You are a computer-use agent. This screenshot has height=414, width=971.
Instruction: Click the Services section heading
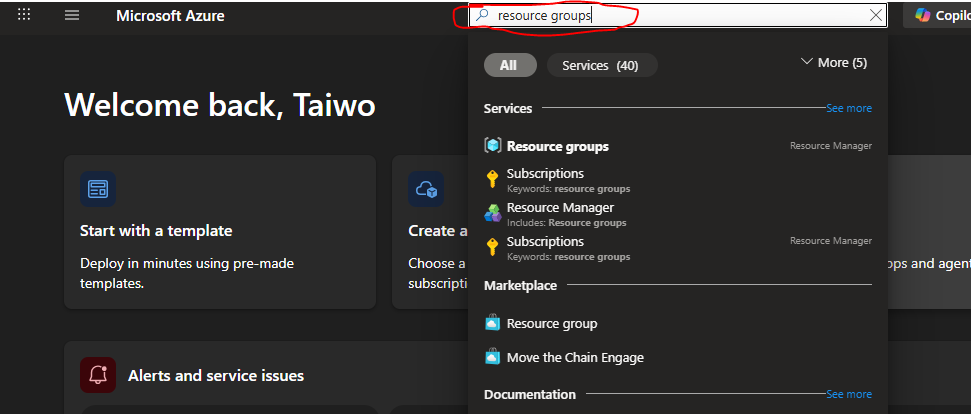tap(508, 108)
